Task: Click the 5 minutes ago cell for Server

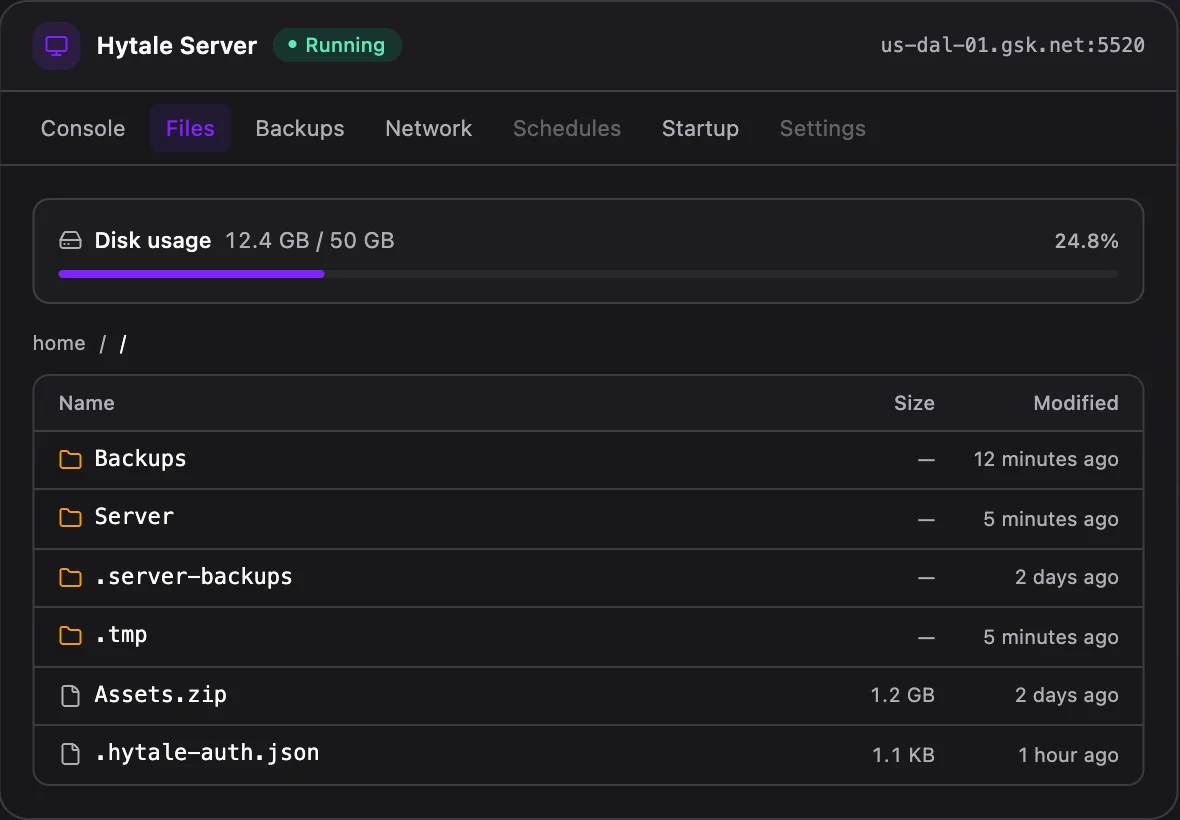Action: tap(1051, 519)
